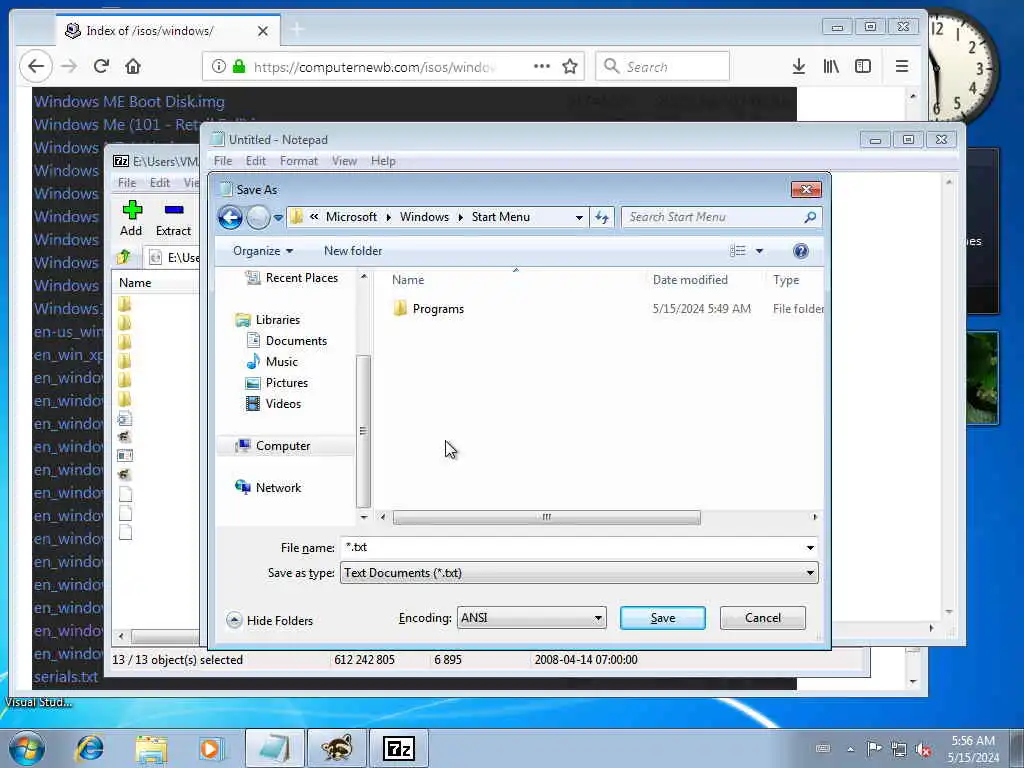Click Add button in 7-Zip window
This screenshot has width=1024, height=768.
[x=131, y=218]
